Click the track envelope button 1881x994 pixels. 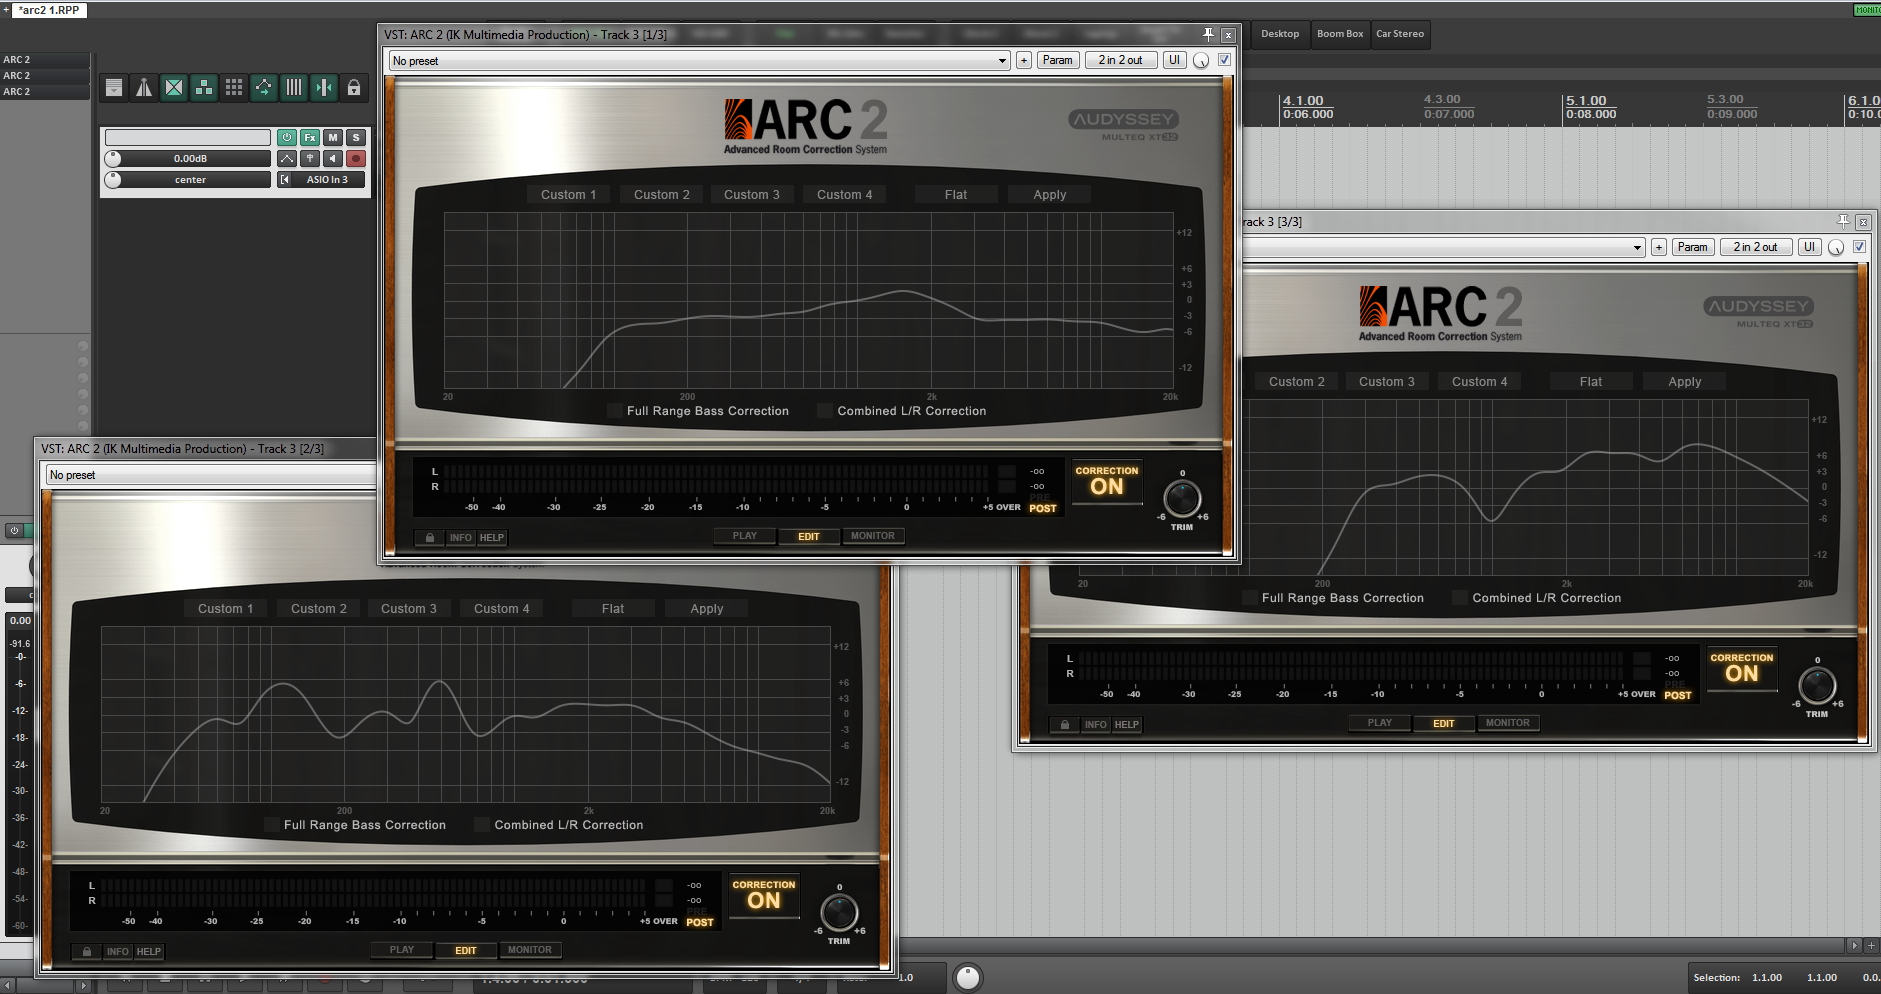tap(287, 158)
